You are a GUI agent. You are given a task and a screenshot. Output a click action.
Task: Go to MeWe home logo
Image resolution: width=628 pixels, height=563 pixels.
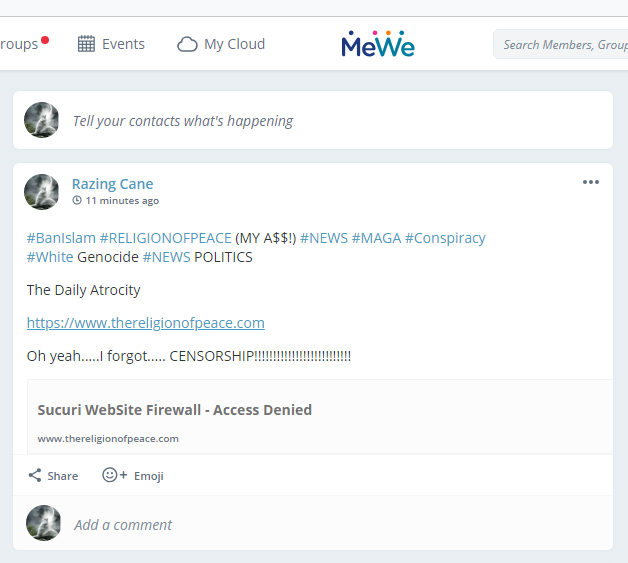378,44
